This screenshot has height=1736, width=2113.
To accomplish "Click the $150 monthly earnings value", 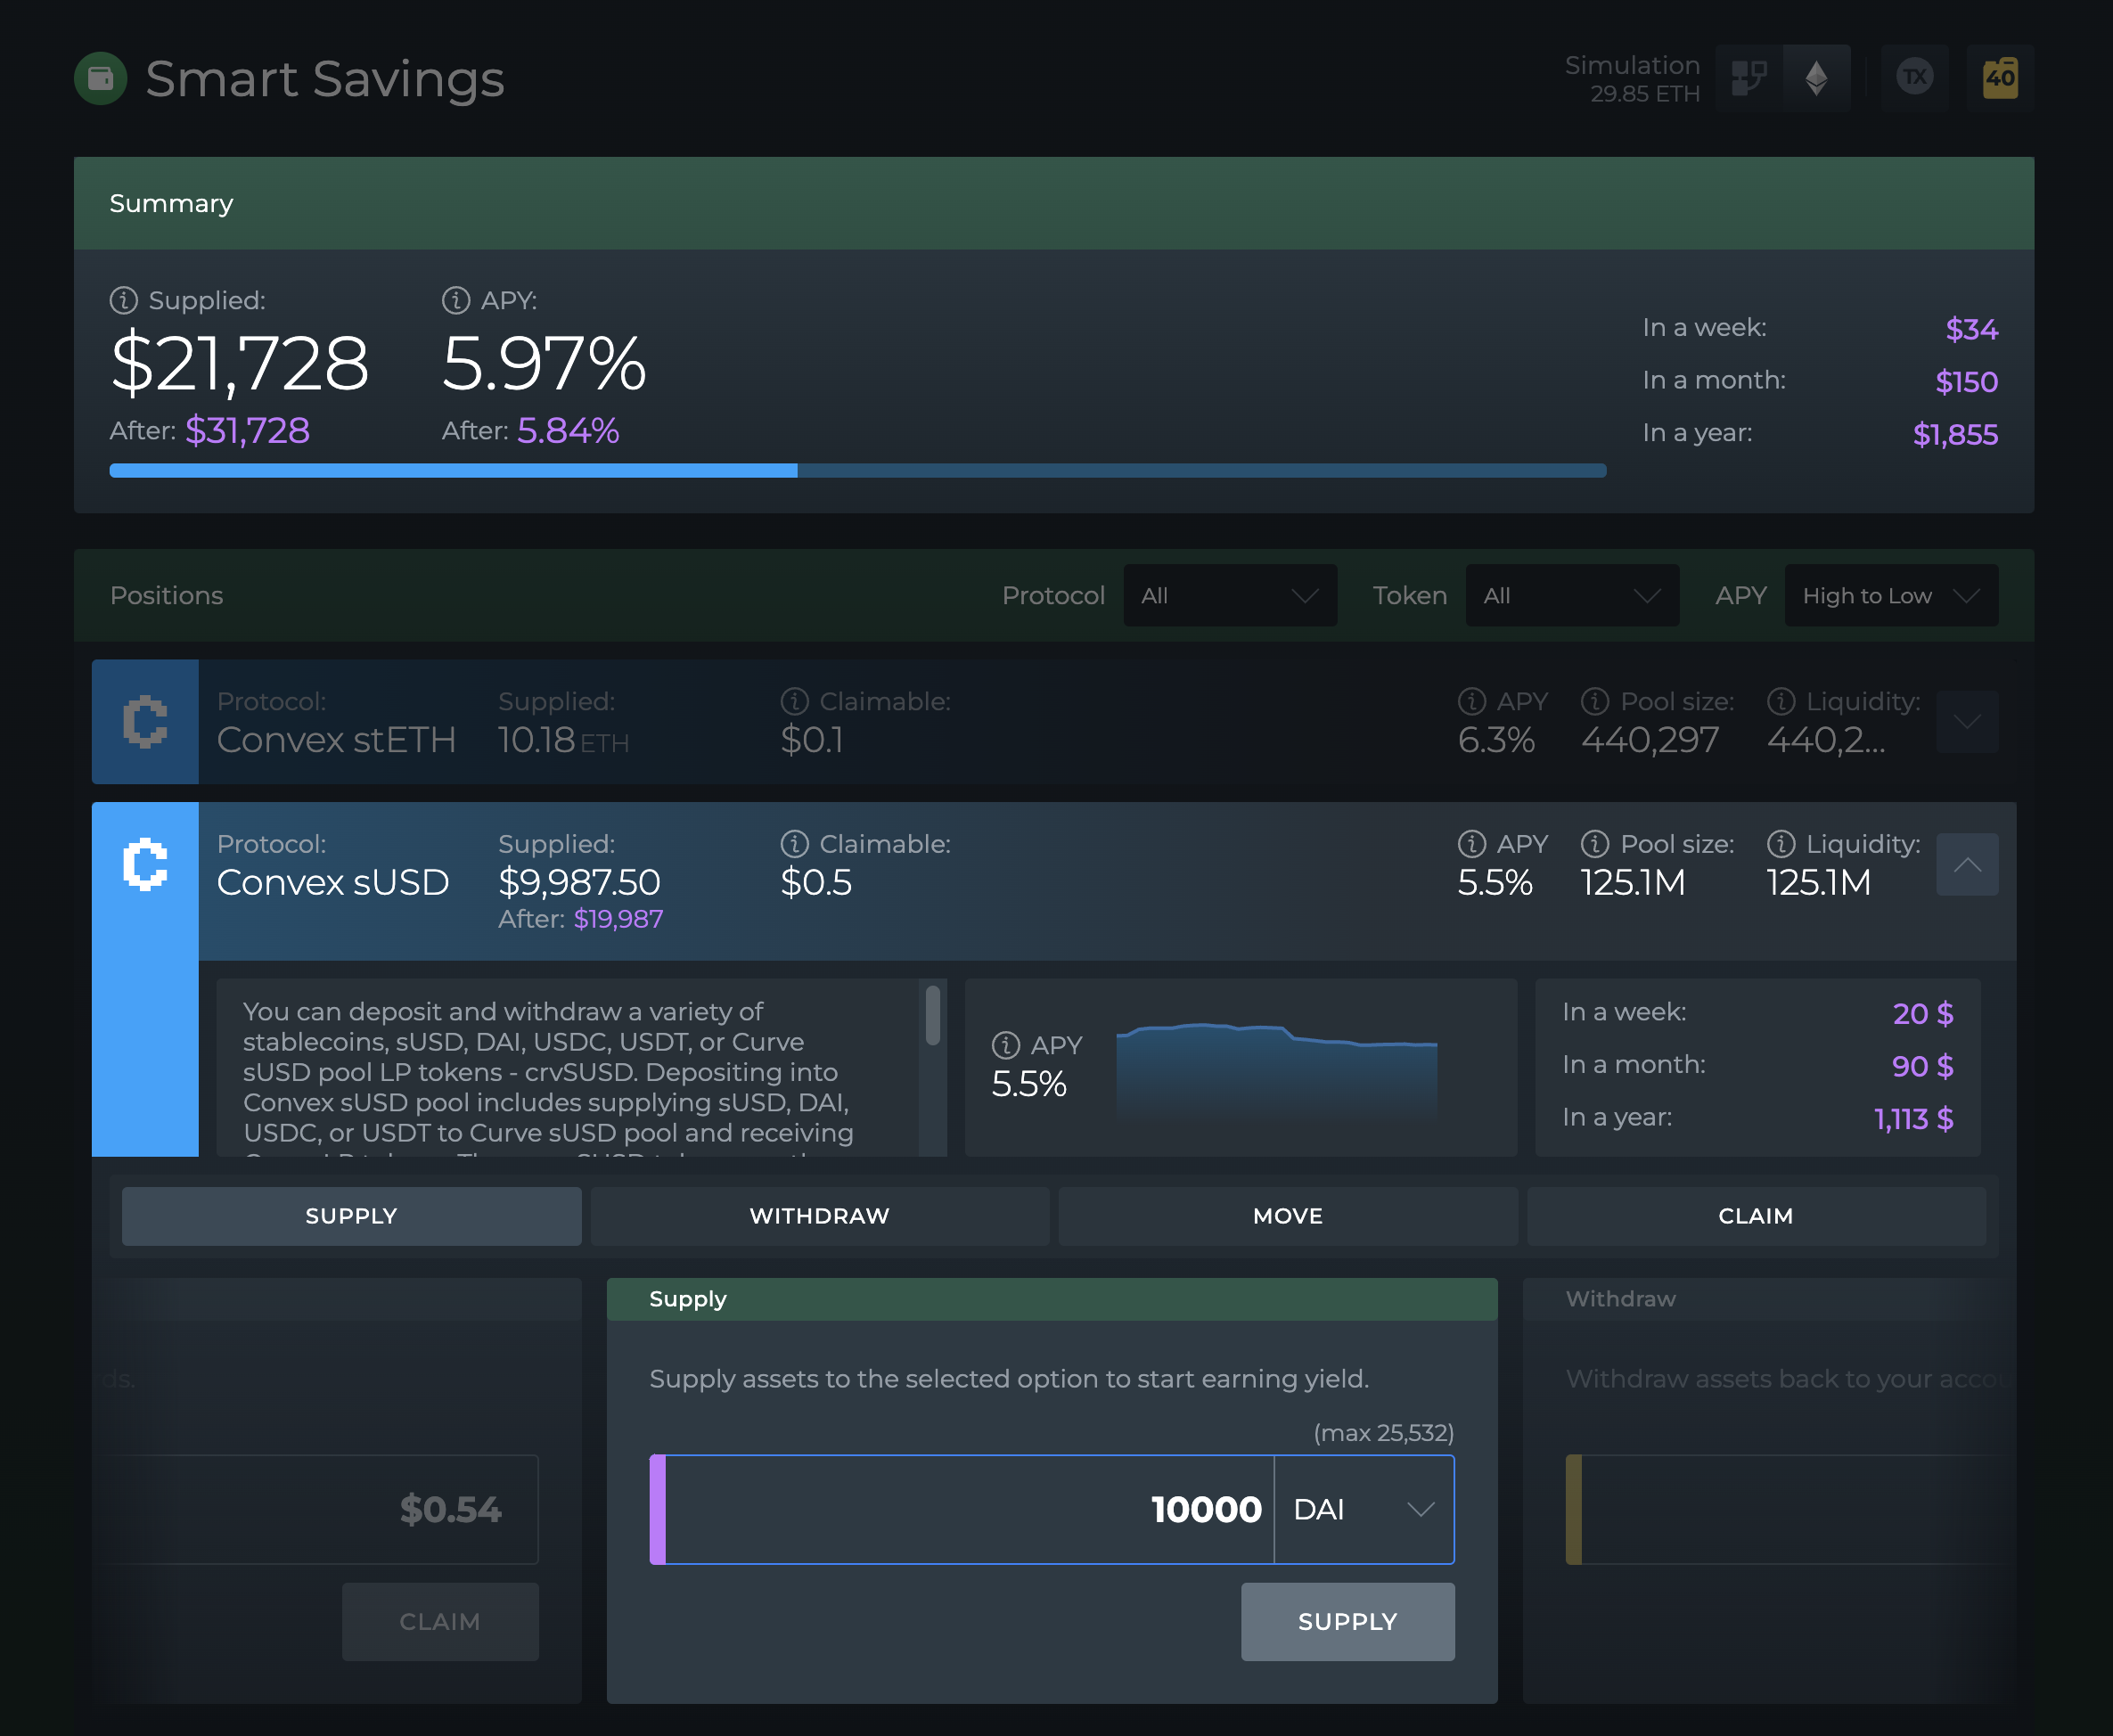I will click(1966, 381).
